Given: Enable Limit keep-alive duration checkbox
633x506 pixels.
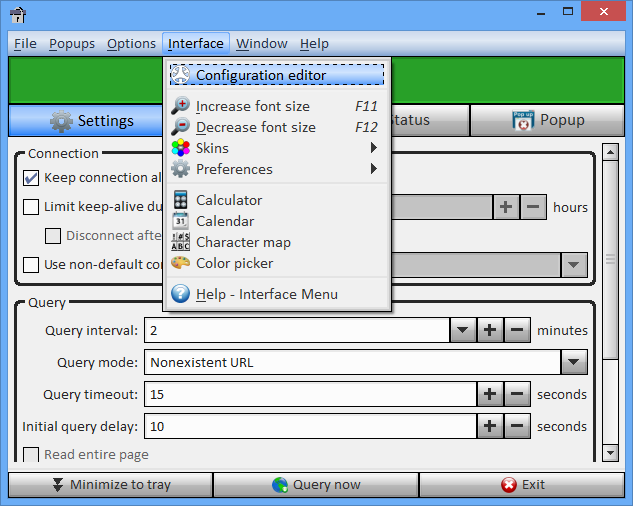Looking at the screenshot, I should click(x=31, y=207).
